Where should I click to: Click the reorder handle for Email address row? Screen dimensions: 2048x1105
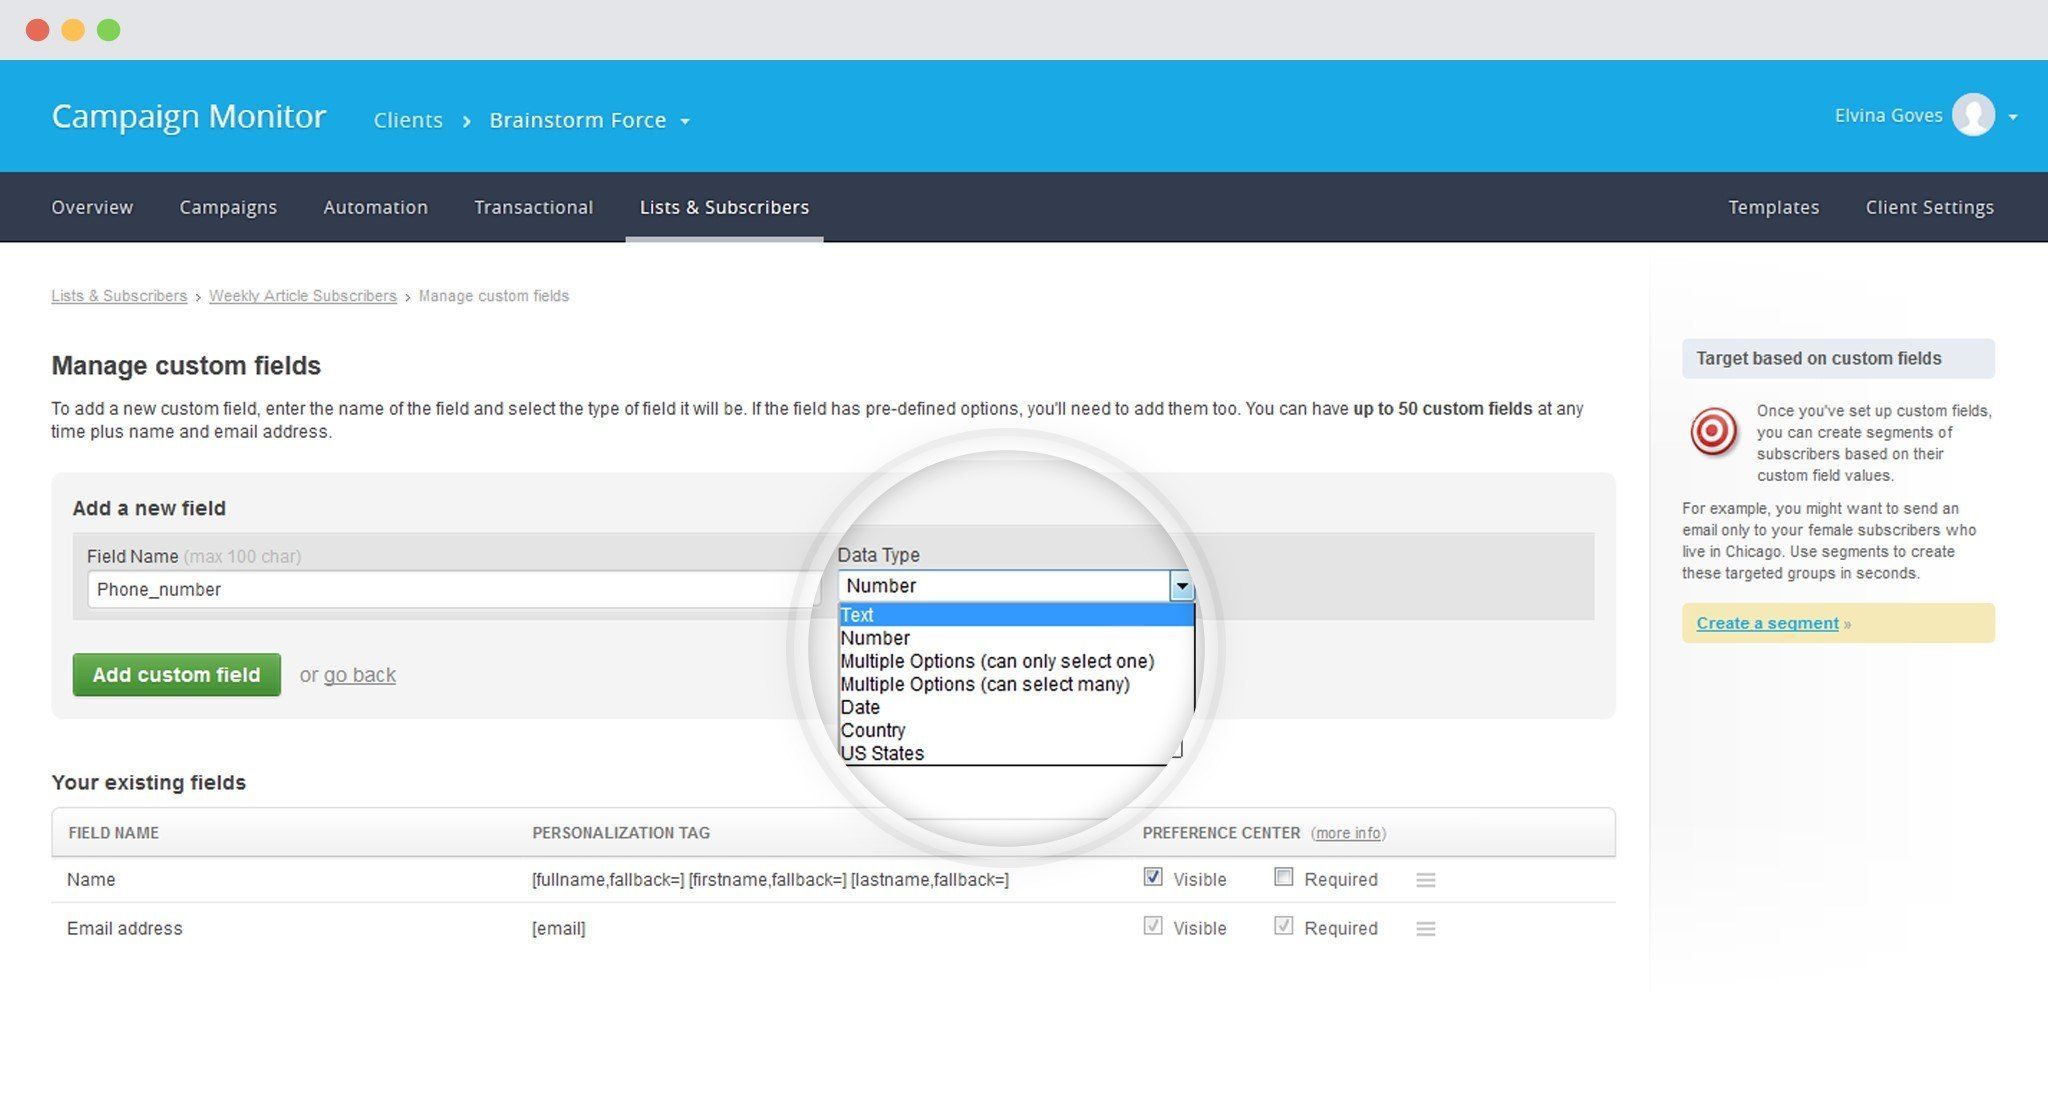[x=1426, y=929]
